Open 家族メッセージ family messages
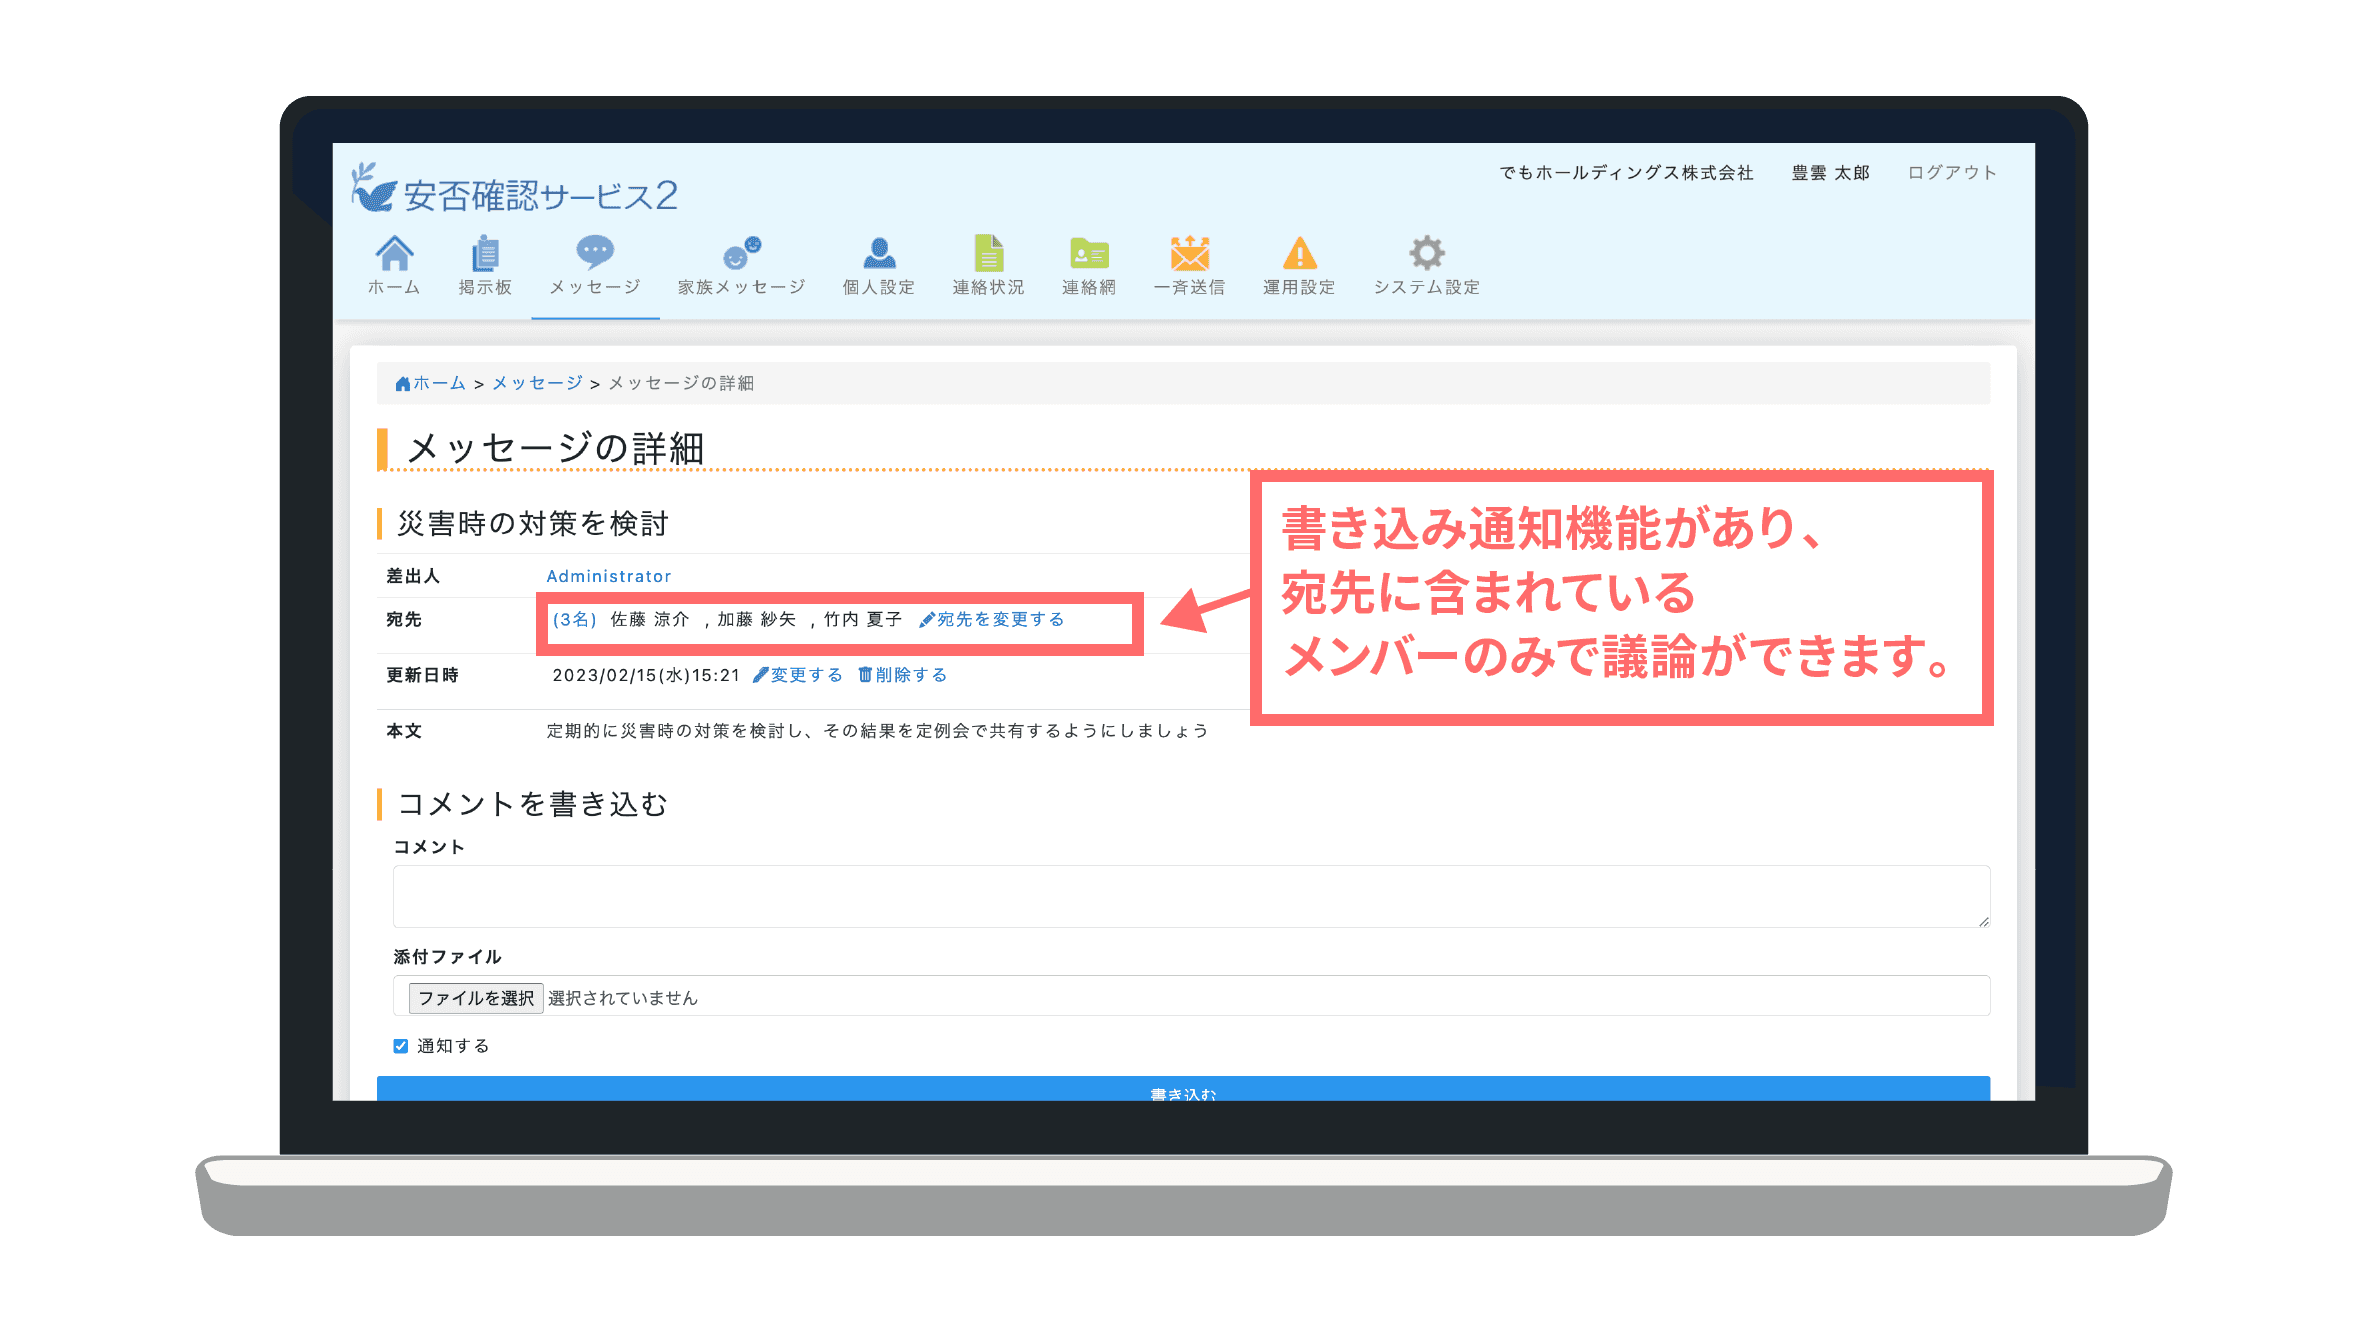The width and height of the screenshot is (2368, 1332). tap(740, 264)
